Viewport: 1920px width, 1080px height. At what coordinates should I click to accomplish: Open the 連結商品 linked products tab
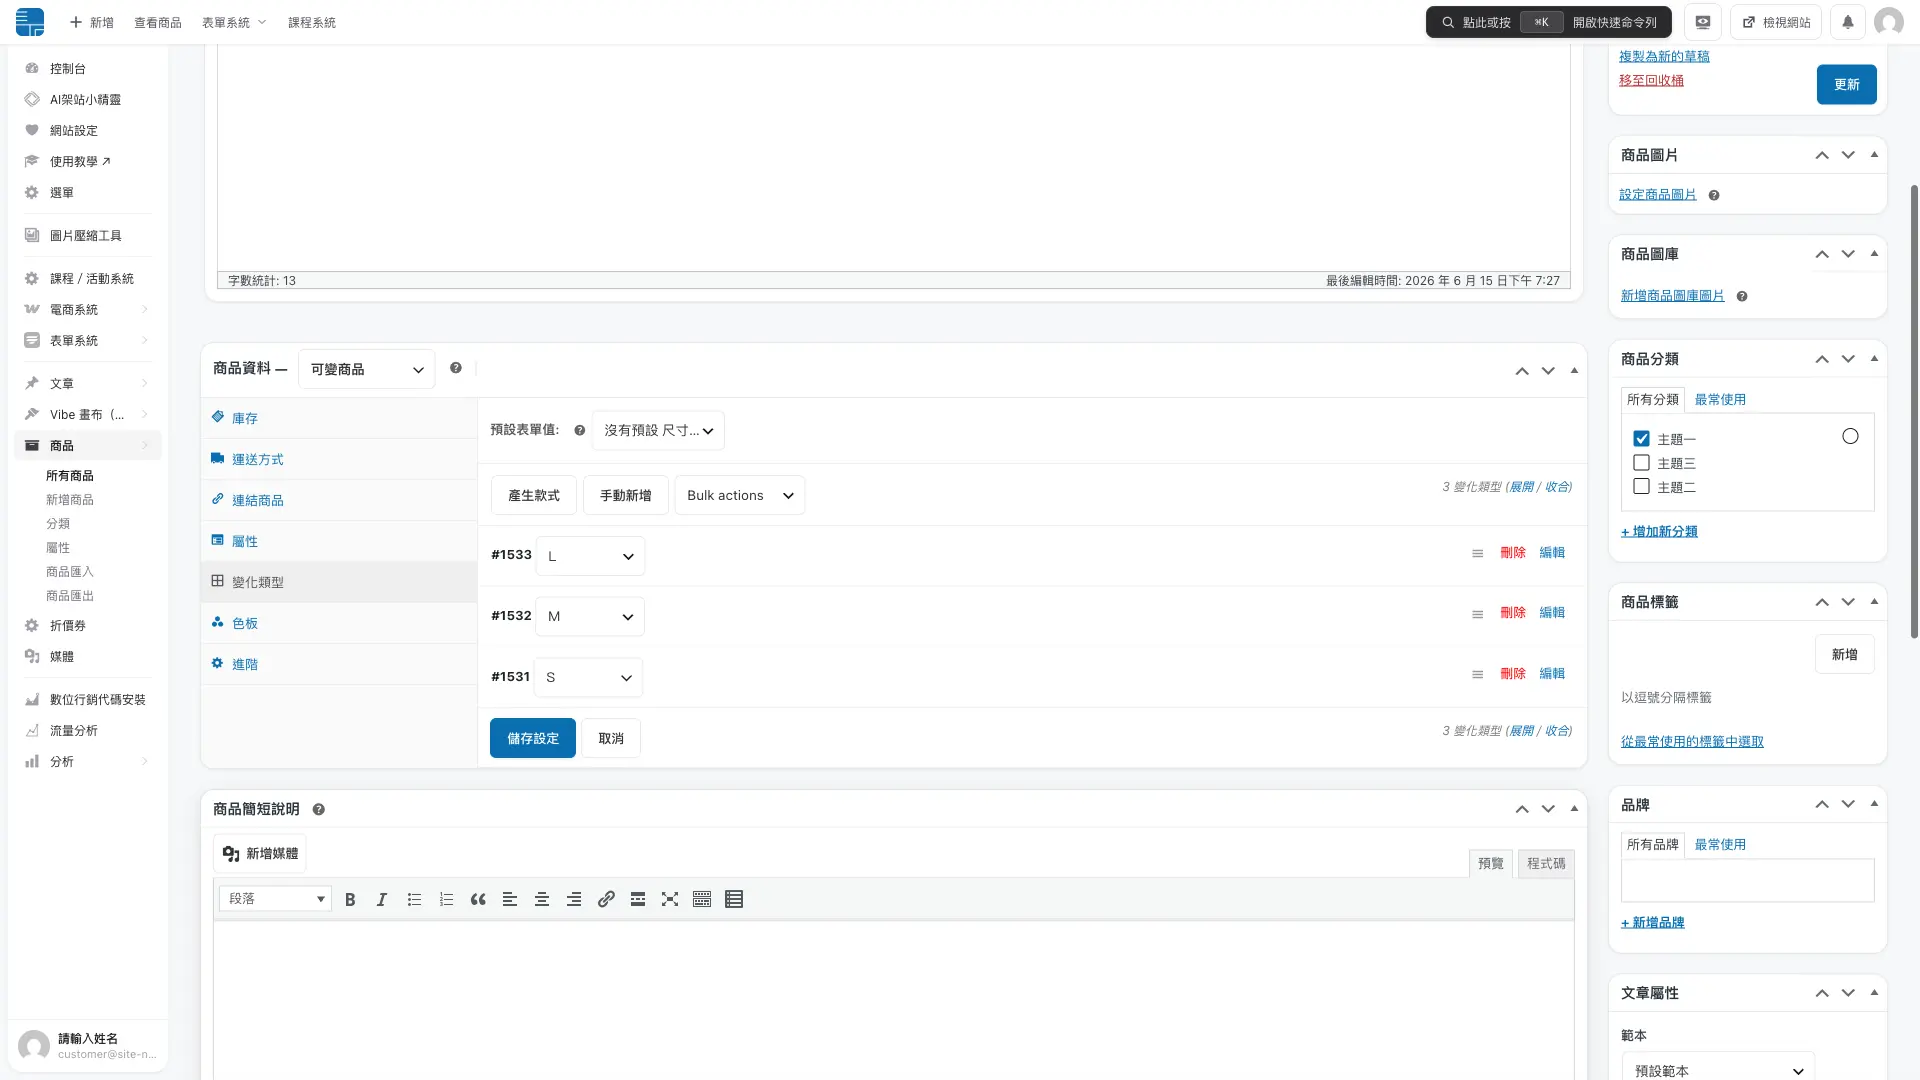click(339, 500)
